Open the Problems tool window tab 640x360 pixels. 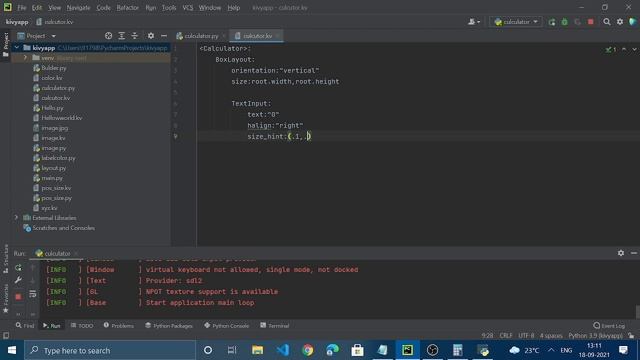[118, 325]
